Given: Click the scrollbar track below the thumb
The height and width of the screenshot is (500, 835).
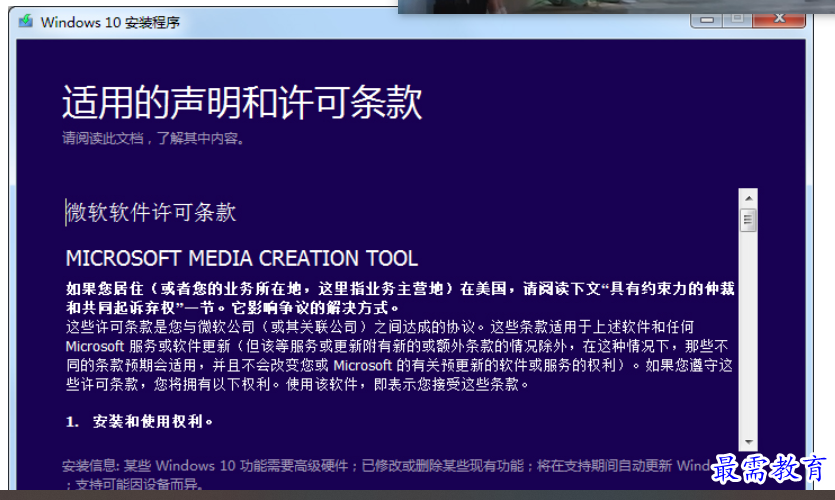Looking at the screenshot, I should pyautogui.click(x=748, y=332).
